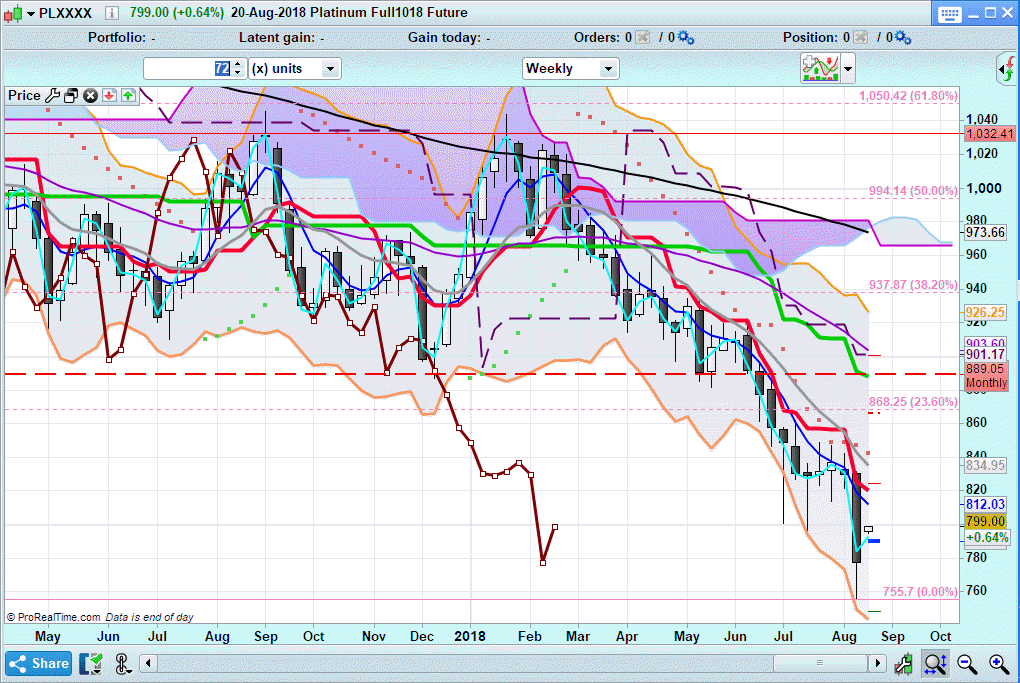1020x683 pixels.
Task: Click the add indicator chart icon
Action: pyautogui.click(x=820, y=68)
